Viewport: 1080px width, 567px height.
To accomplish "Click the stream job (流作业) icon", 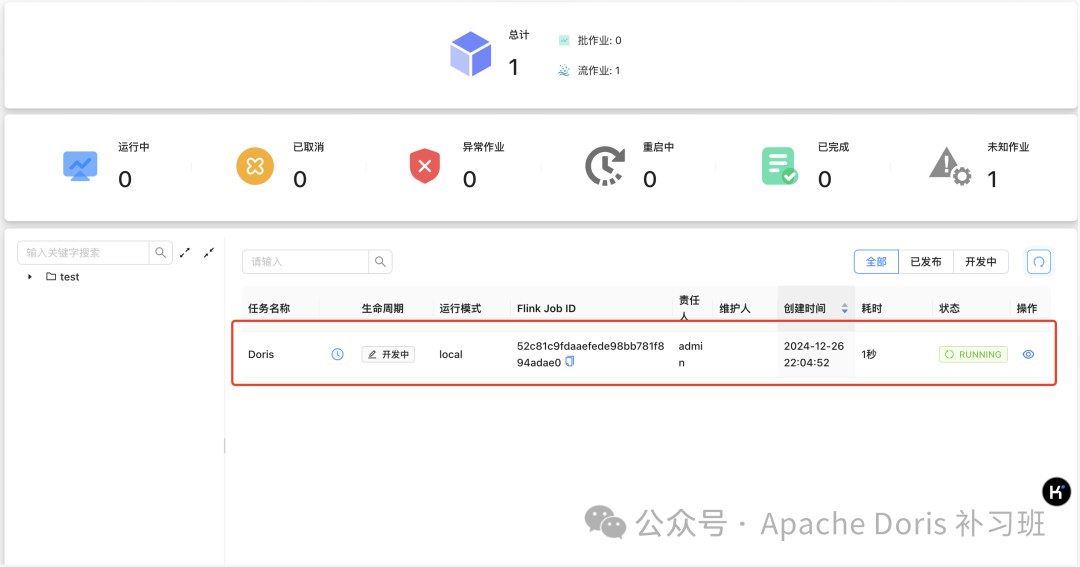I will point(564,70).
